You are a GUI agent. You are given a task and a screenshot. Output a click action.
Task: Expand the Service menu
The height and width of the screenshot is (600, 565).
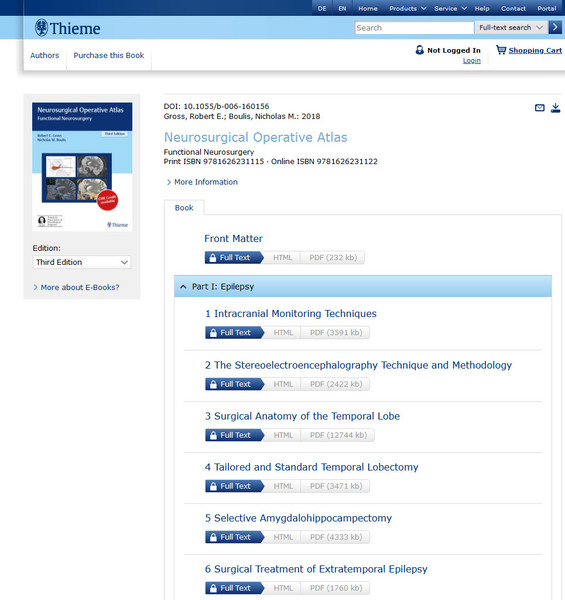(x=450, y=8)
